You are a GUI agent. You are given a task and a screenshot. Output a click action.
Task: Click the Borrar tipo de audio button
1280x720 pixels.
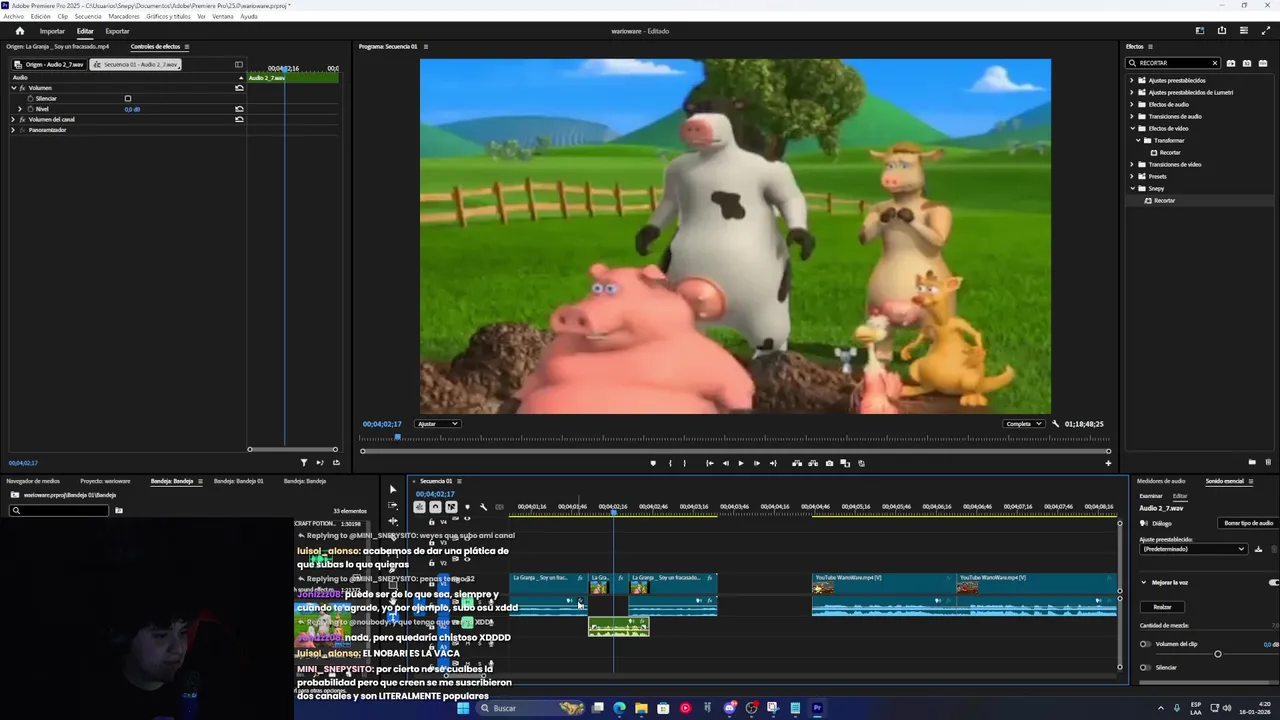click(x=1249, y=523)
